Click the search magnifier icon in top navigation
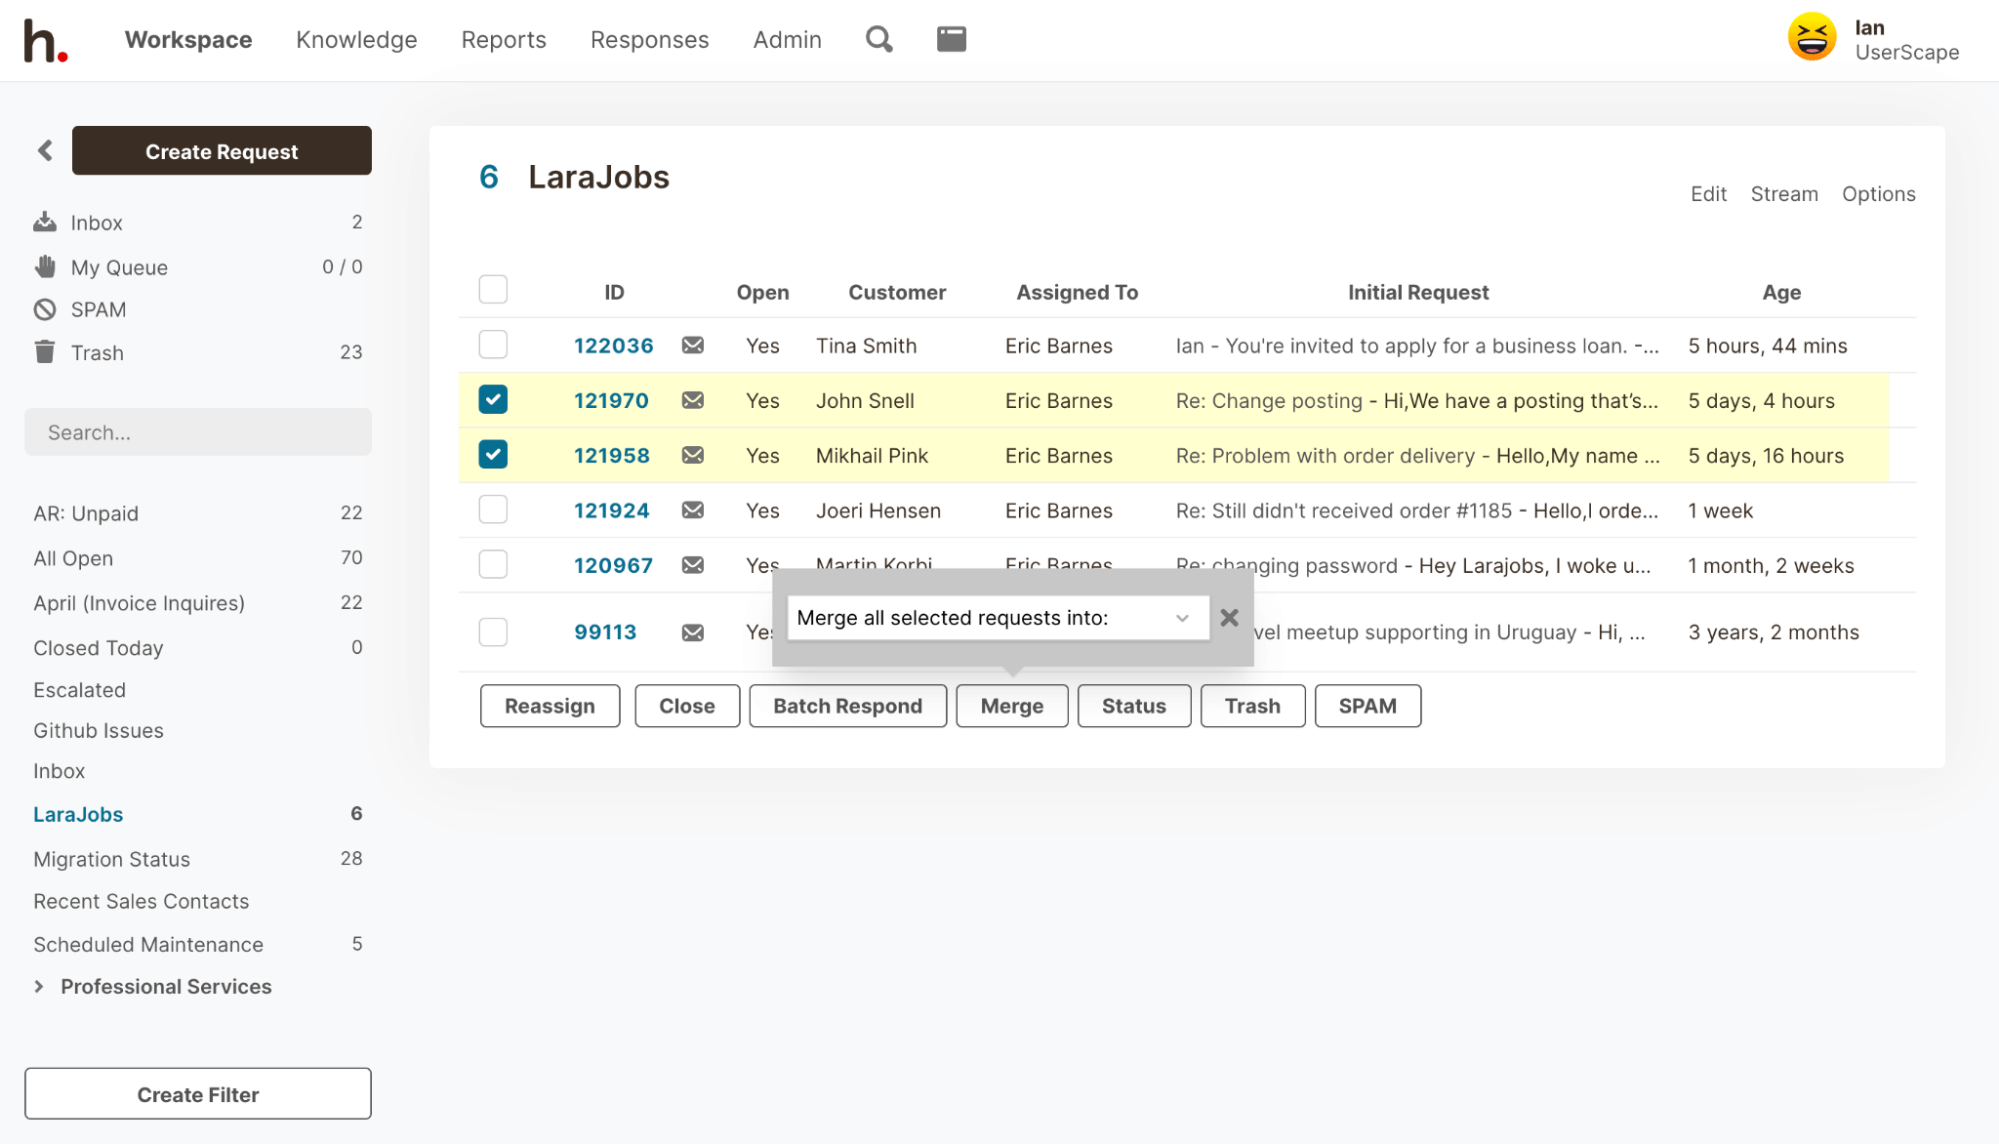 (x=878, y=39)
